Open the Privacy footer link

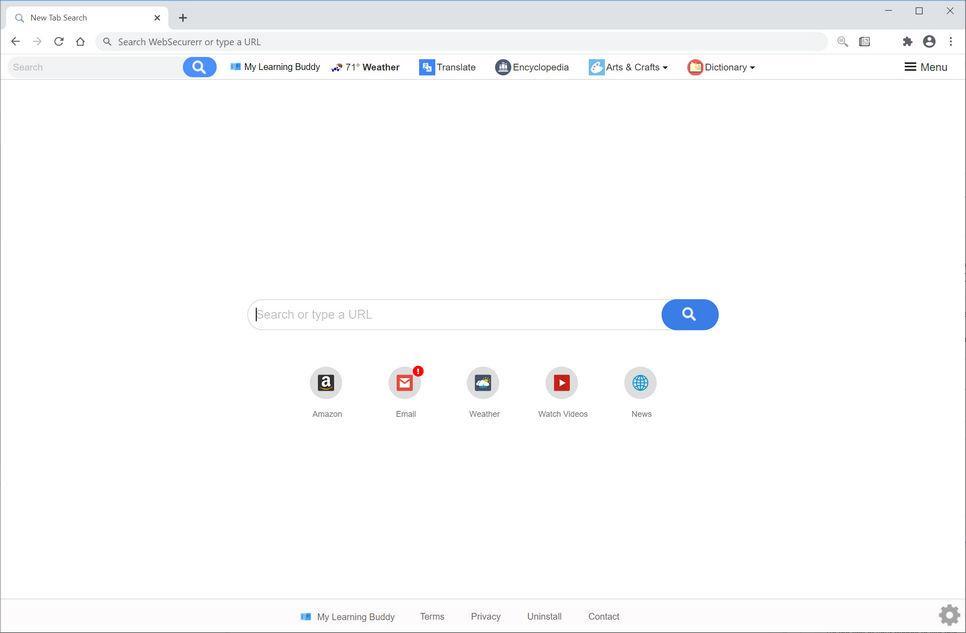tap(485, 616)
